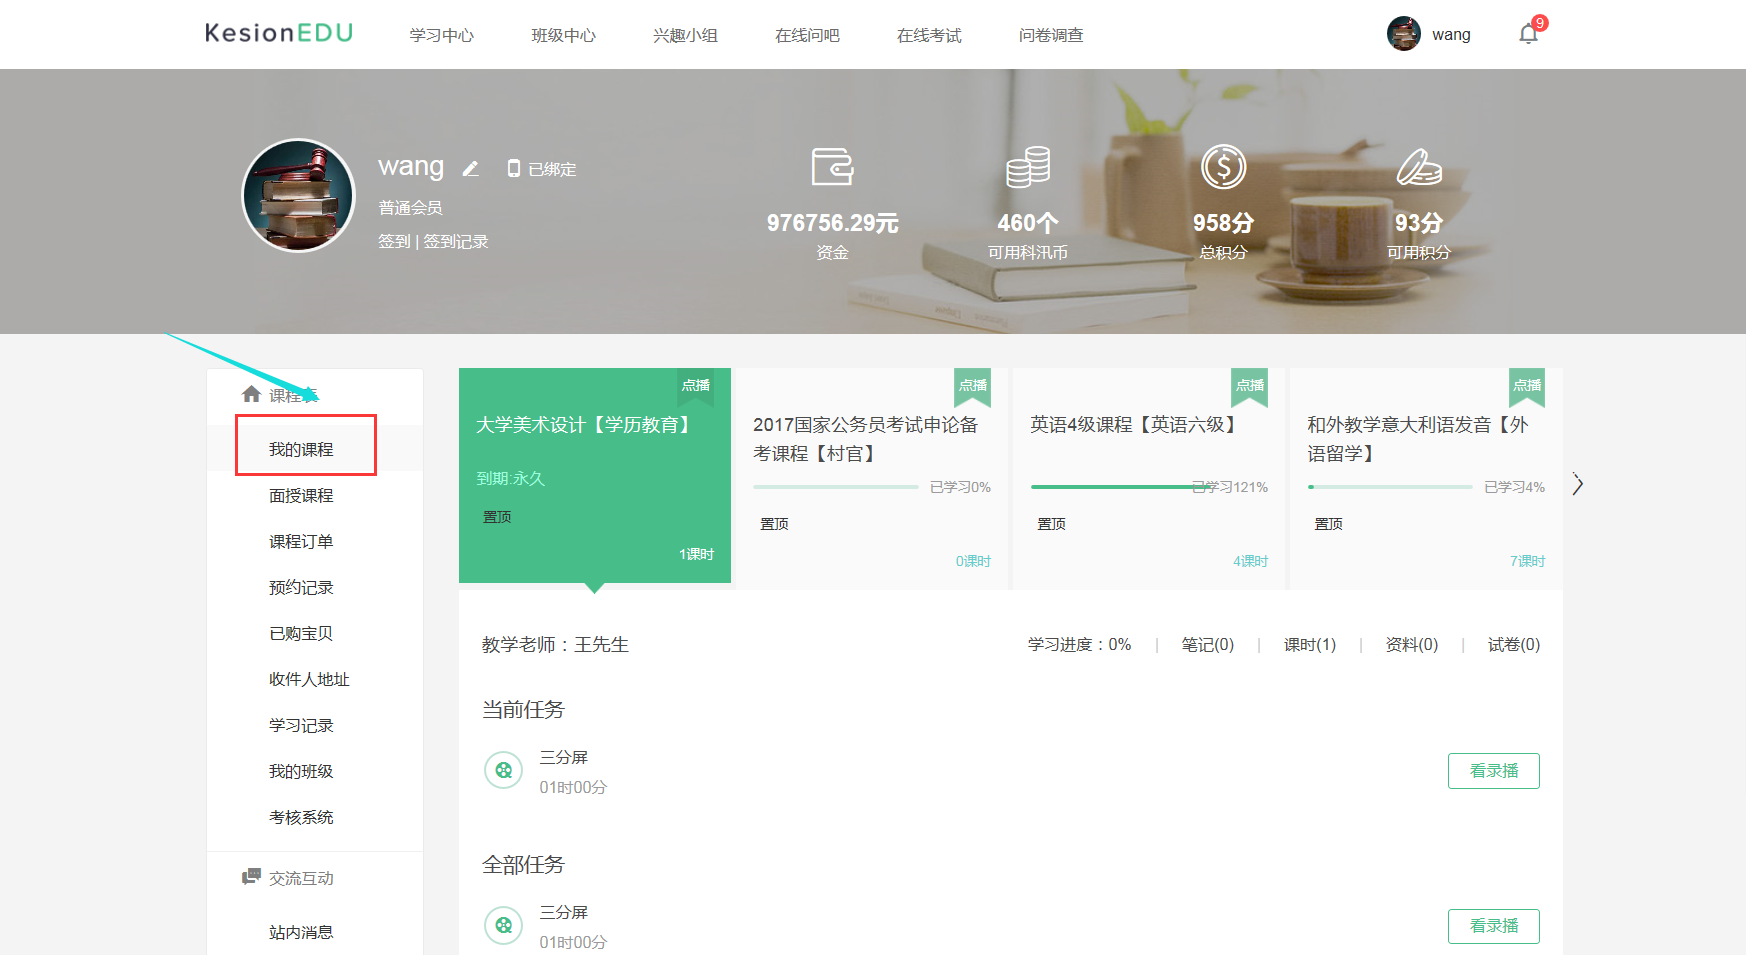
Task: Click the dollar total points icon
Action: (1223, 167)
